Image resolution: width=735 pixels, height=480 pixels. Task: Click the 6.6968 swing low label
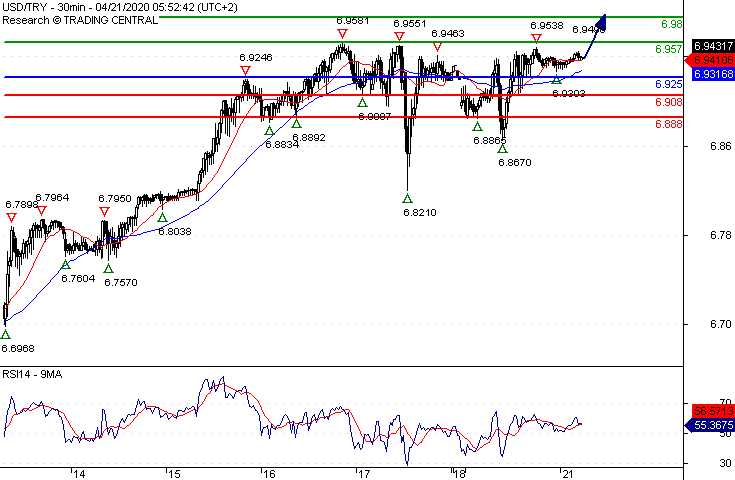(x=18, y=349)
